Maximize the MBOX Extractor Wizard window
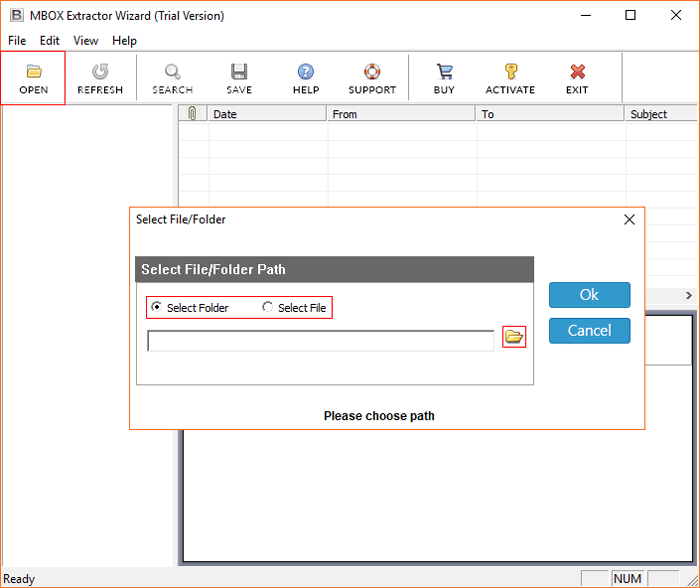700x588 pixels. pos(630,16)
